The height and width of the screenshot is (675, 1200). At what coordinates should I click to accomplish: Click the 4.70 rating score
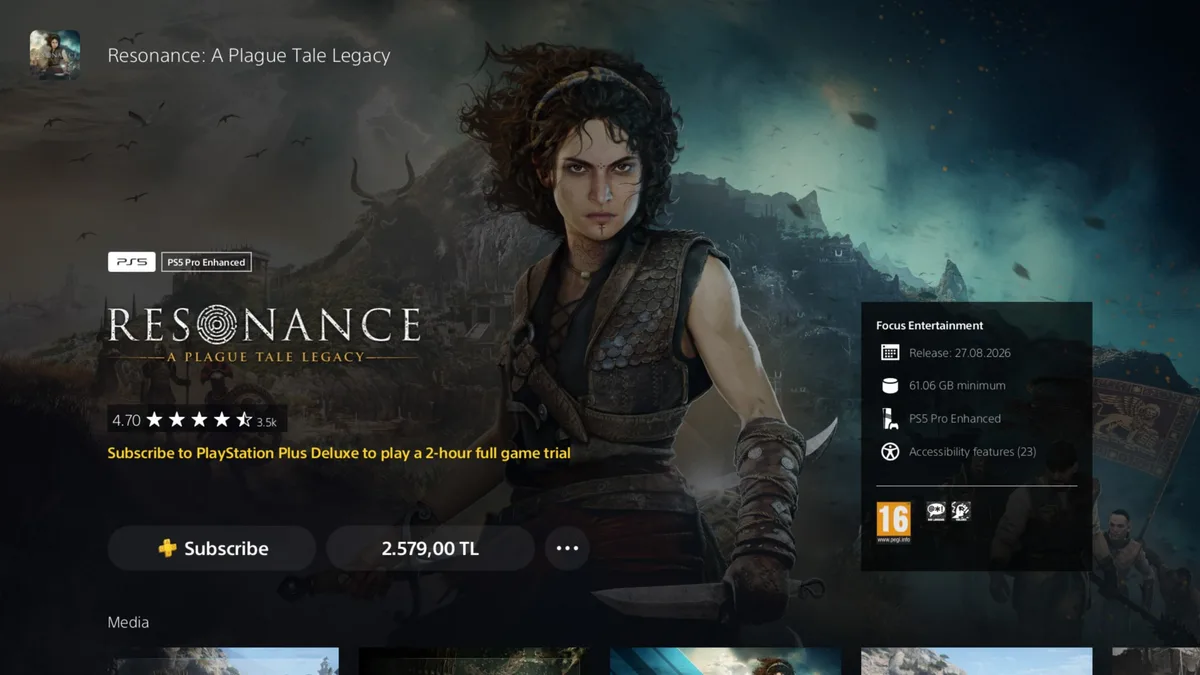(126, 421)
